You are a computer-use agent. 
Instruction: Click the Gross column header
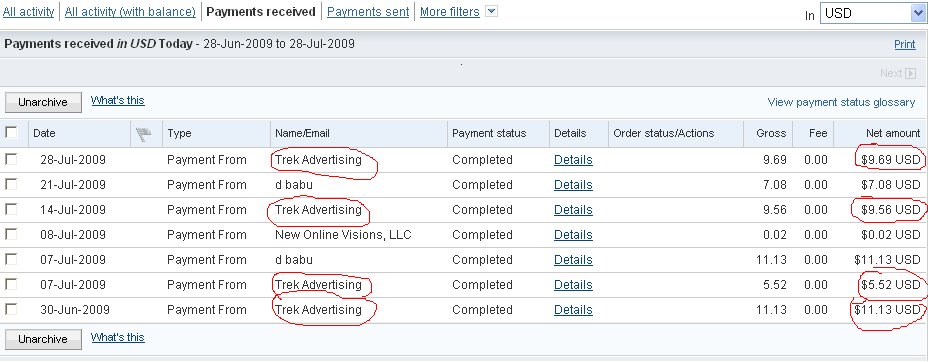tap(771, 133)
